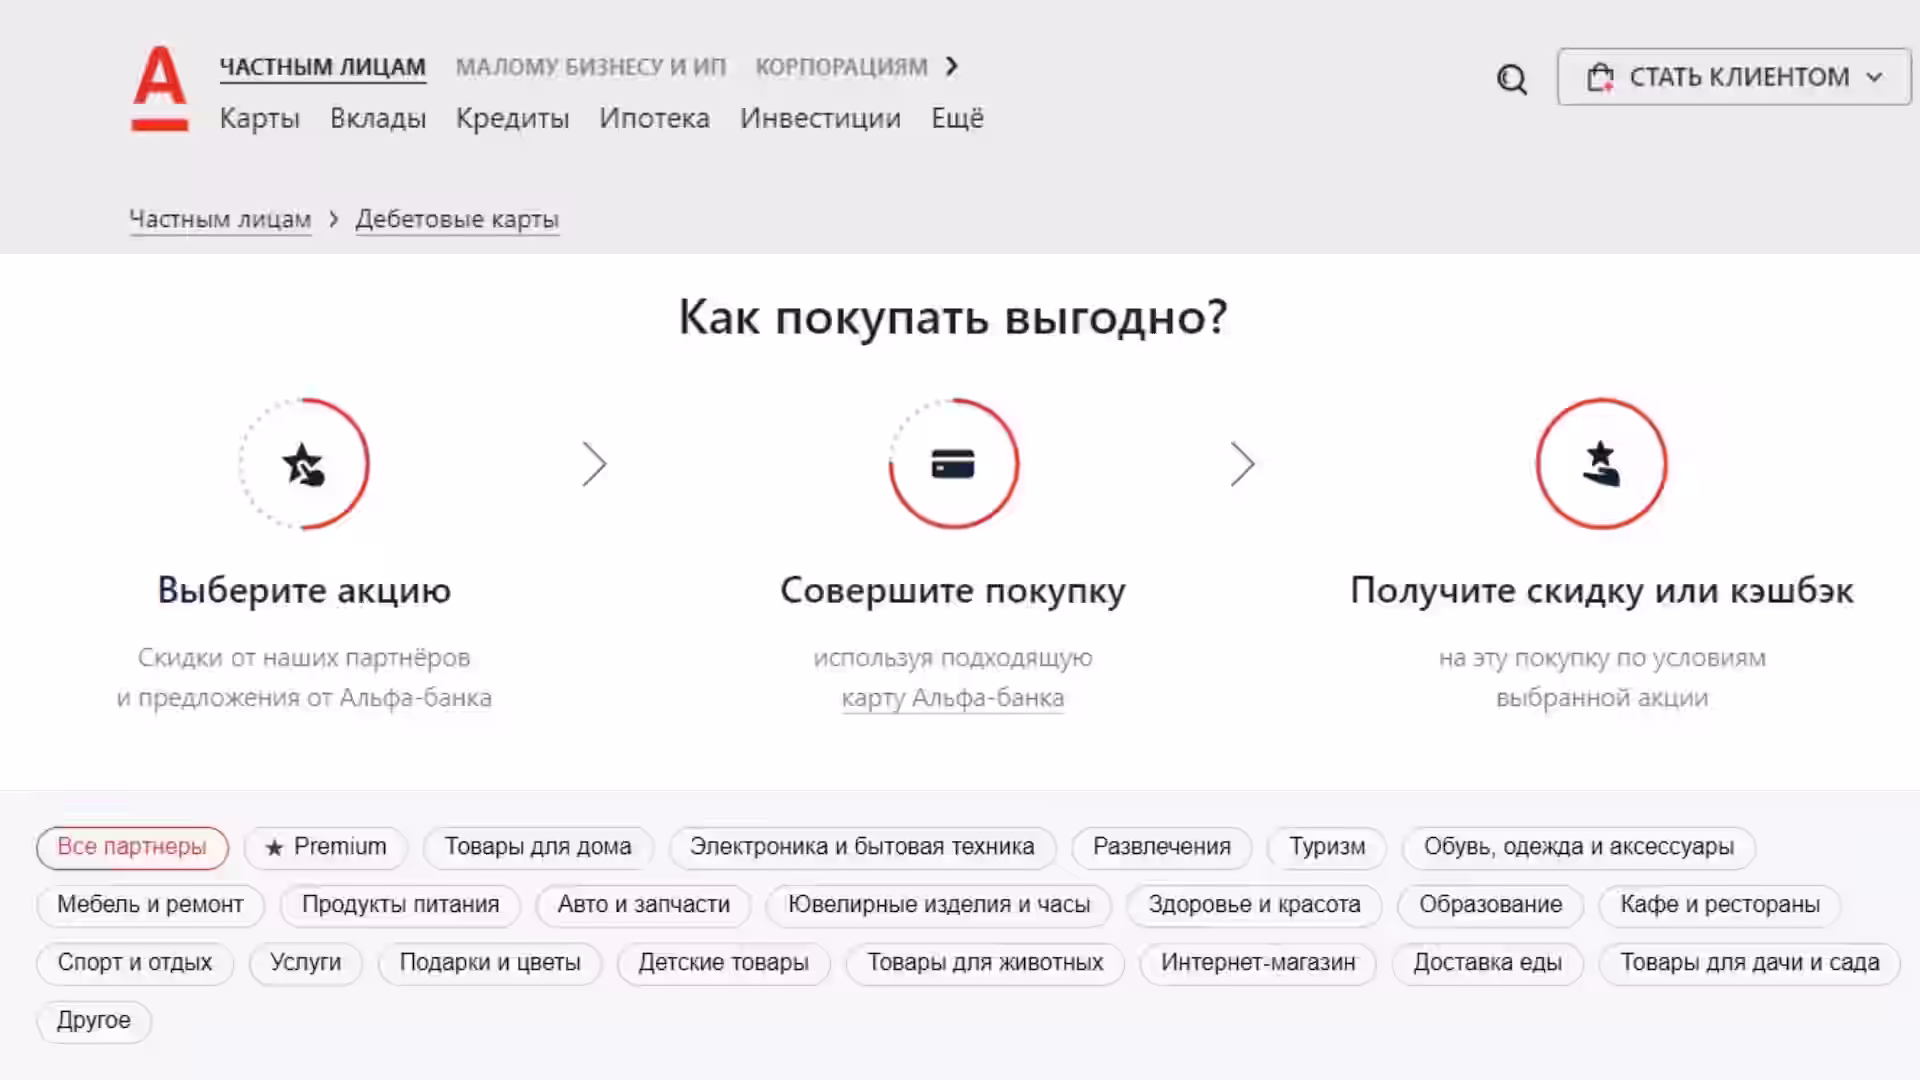The width and height of the screenshot is (1920, 1080).
Task: Click the shopping bag icon in Стать клиентом
Action: [x=1600, y=77]
